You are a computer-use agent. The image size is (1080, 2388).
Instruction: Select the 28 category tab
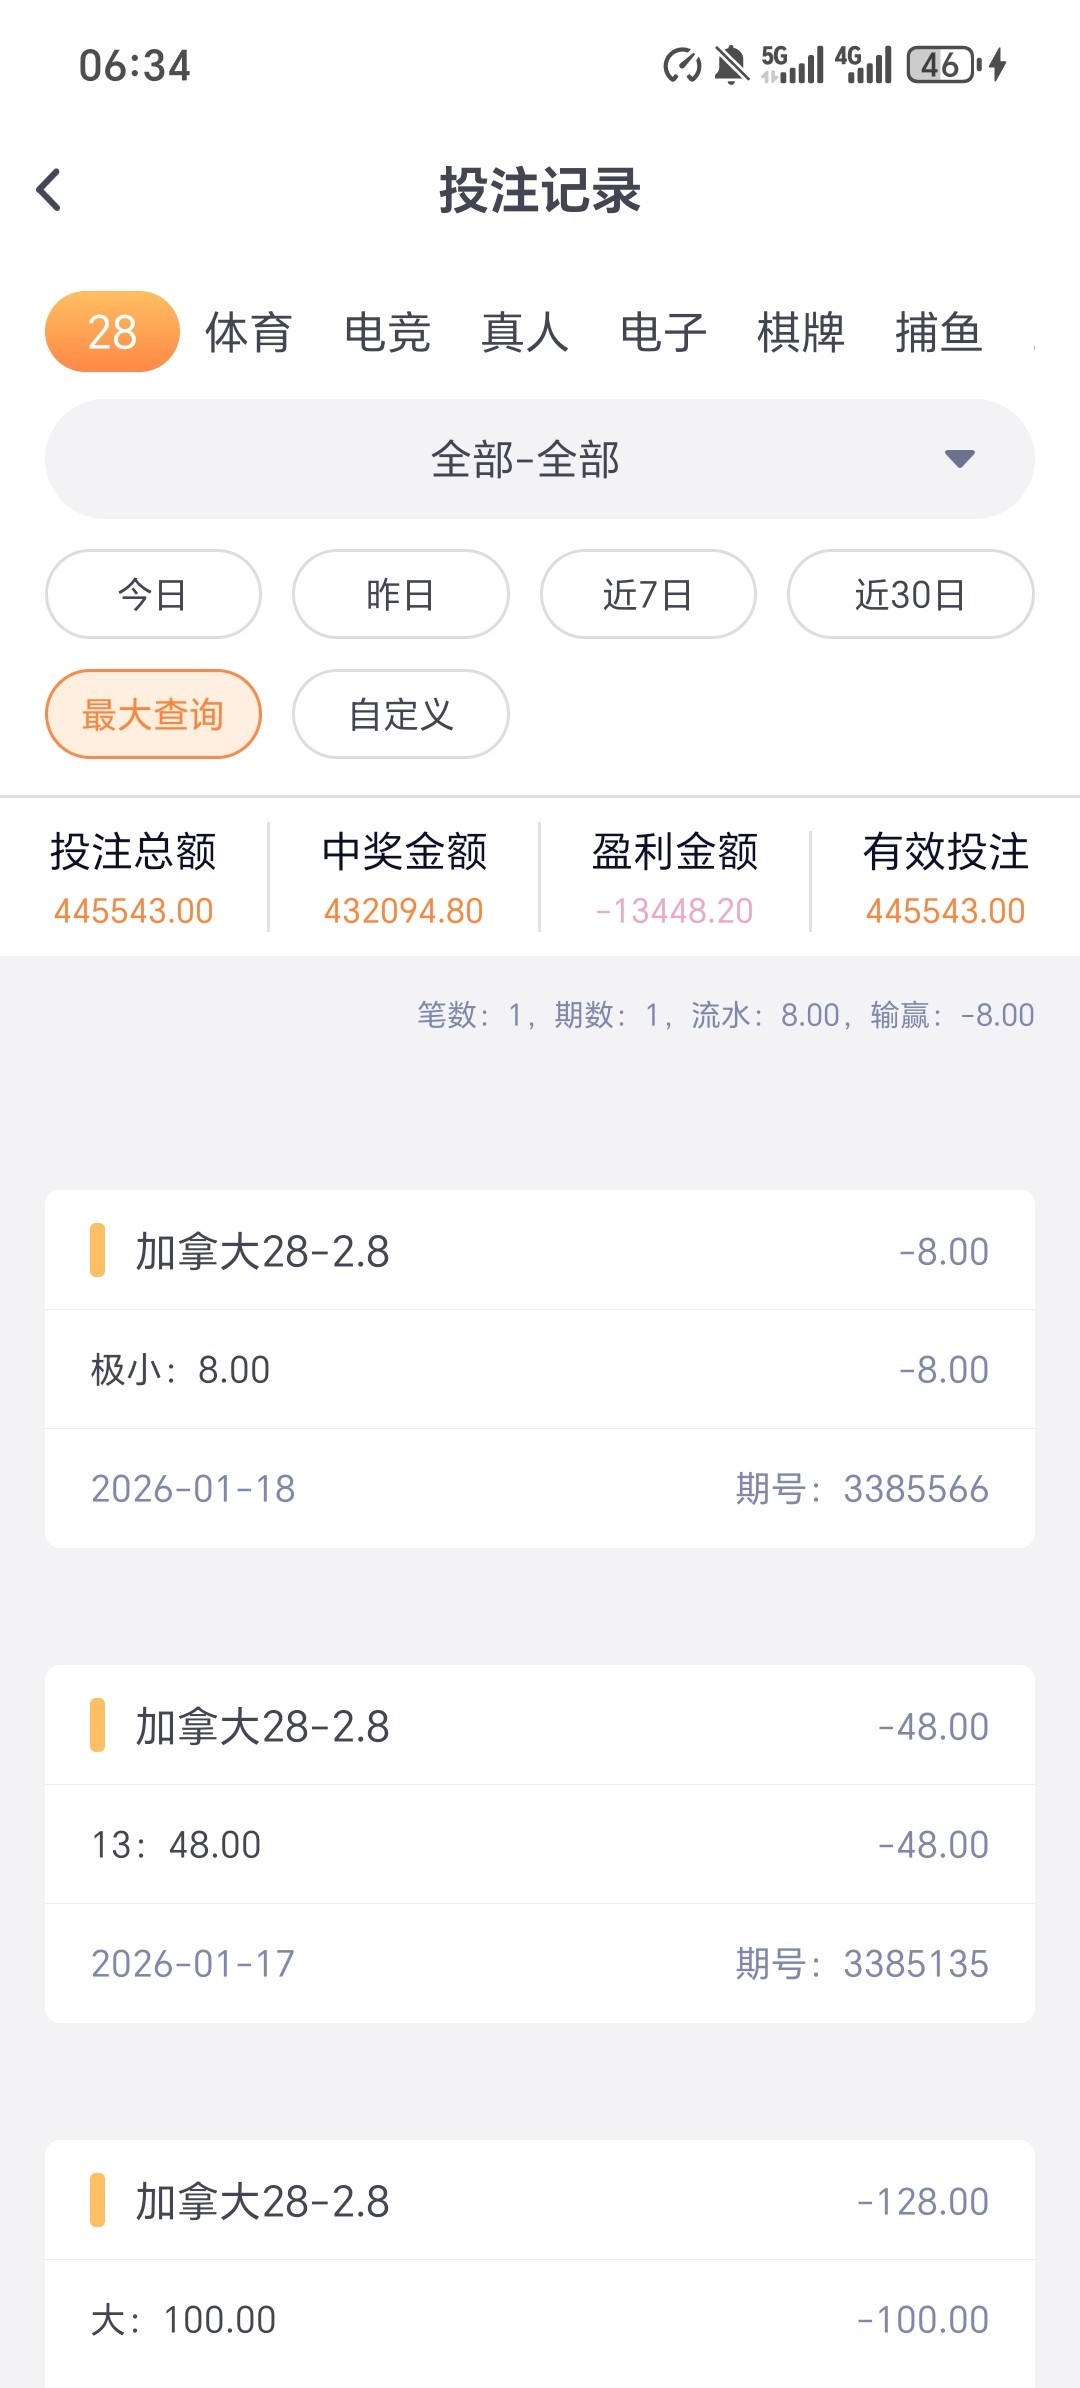112,332
